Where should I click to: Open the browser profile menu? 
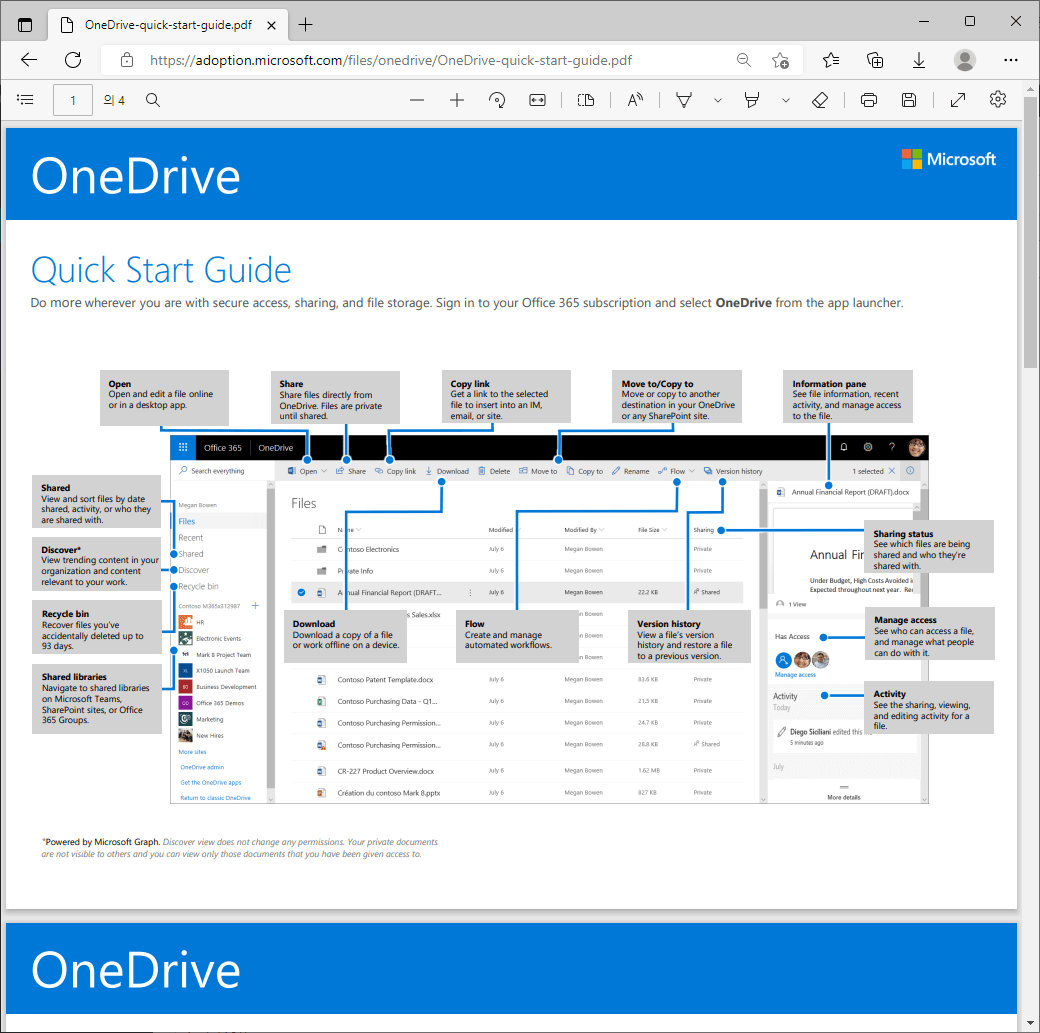tap(964, 60)
